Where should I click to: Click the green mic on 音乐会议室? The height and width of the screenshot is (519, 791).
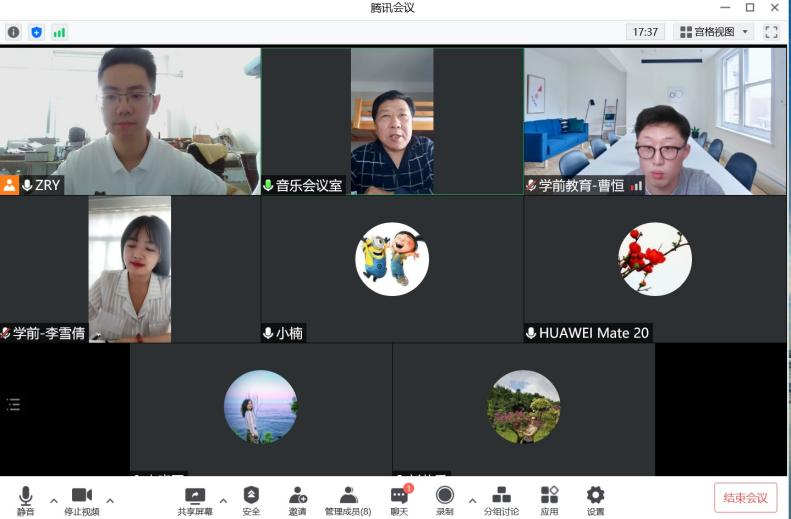click(x=268, y=185)
